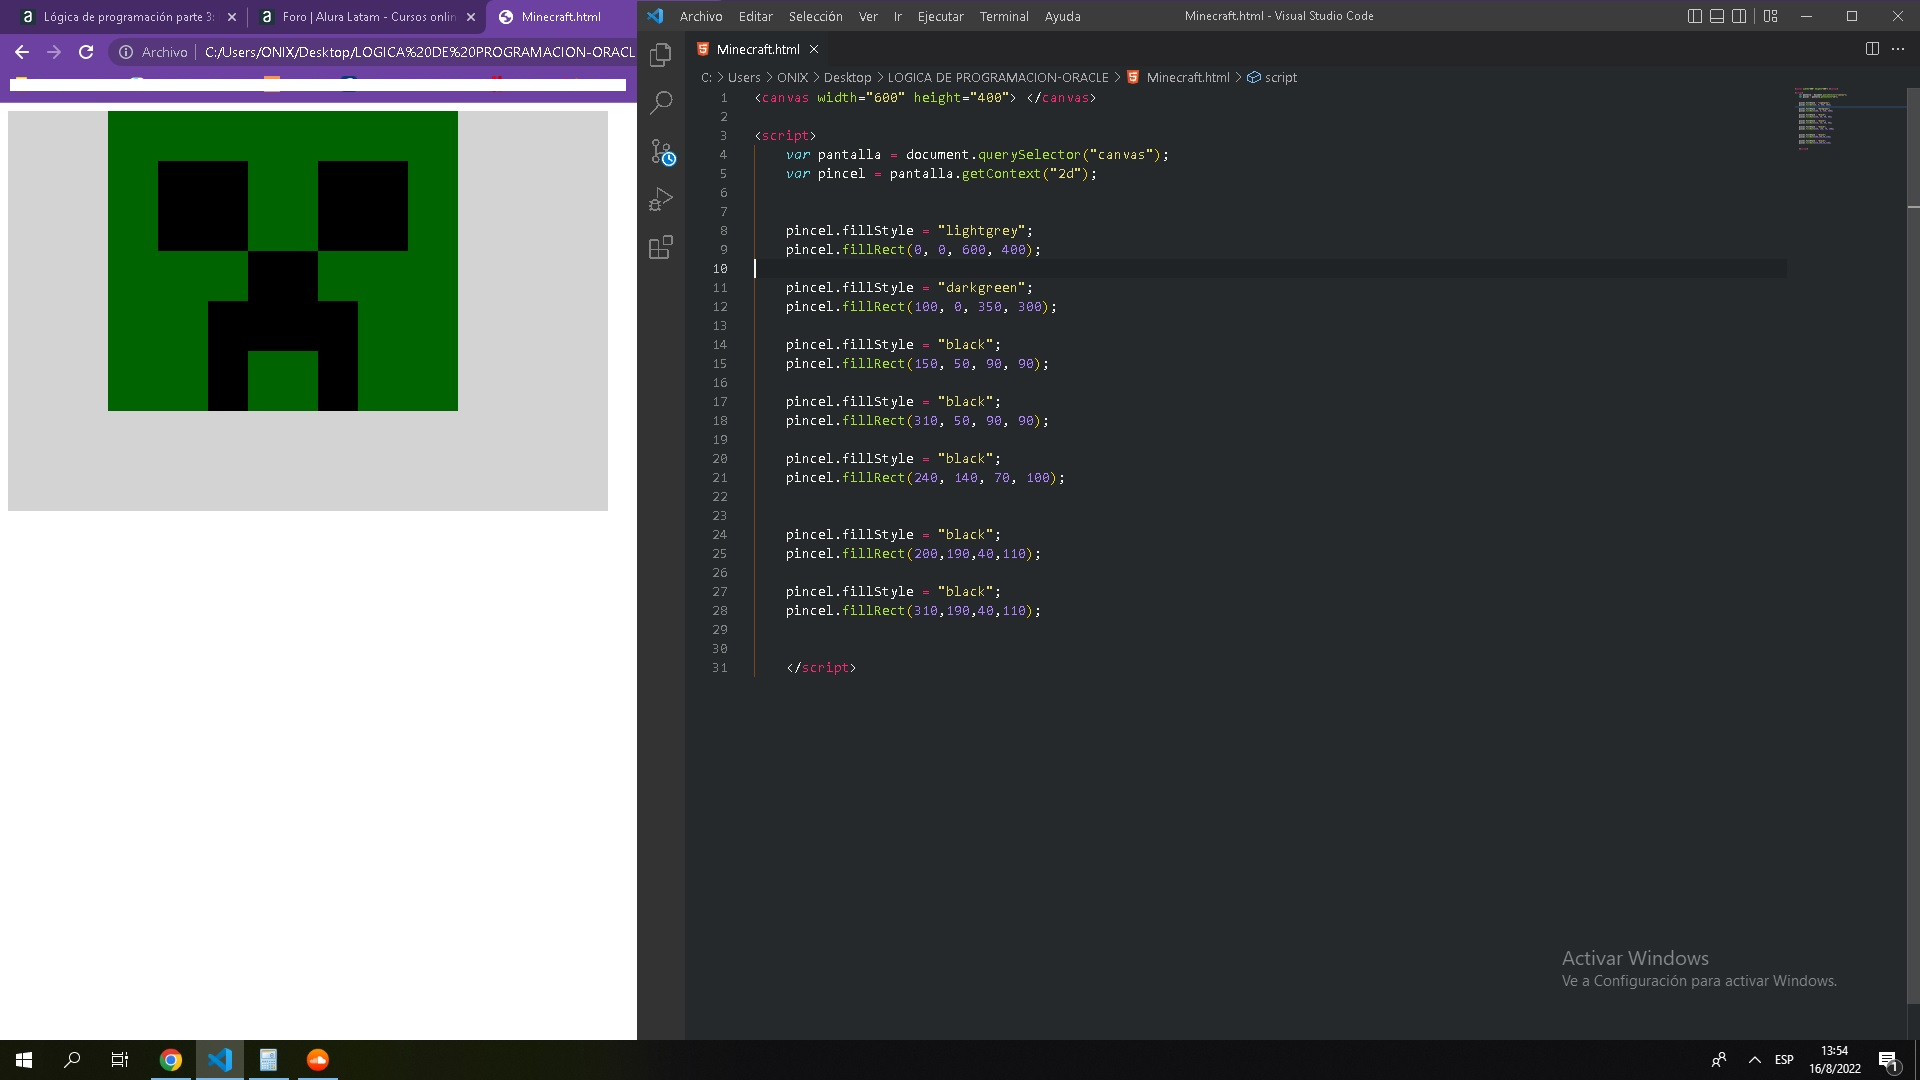The image size is (1920, 1080).
Task: Open the Ver menu
Action: click(868, 16)
